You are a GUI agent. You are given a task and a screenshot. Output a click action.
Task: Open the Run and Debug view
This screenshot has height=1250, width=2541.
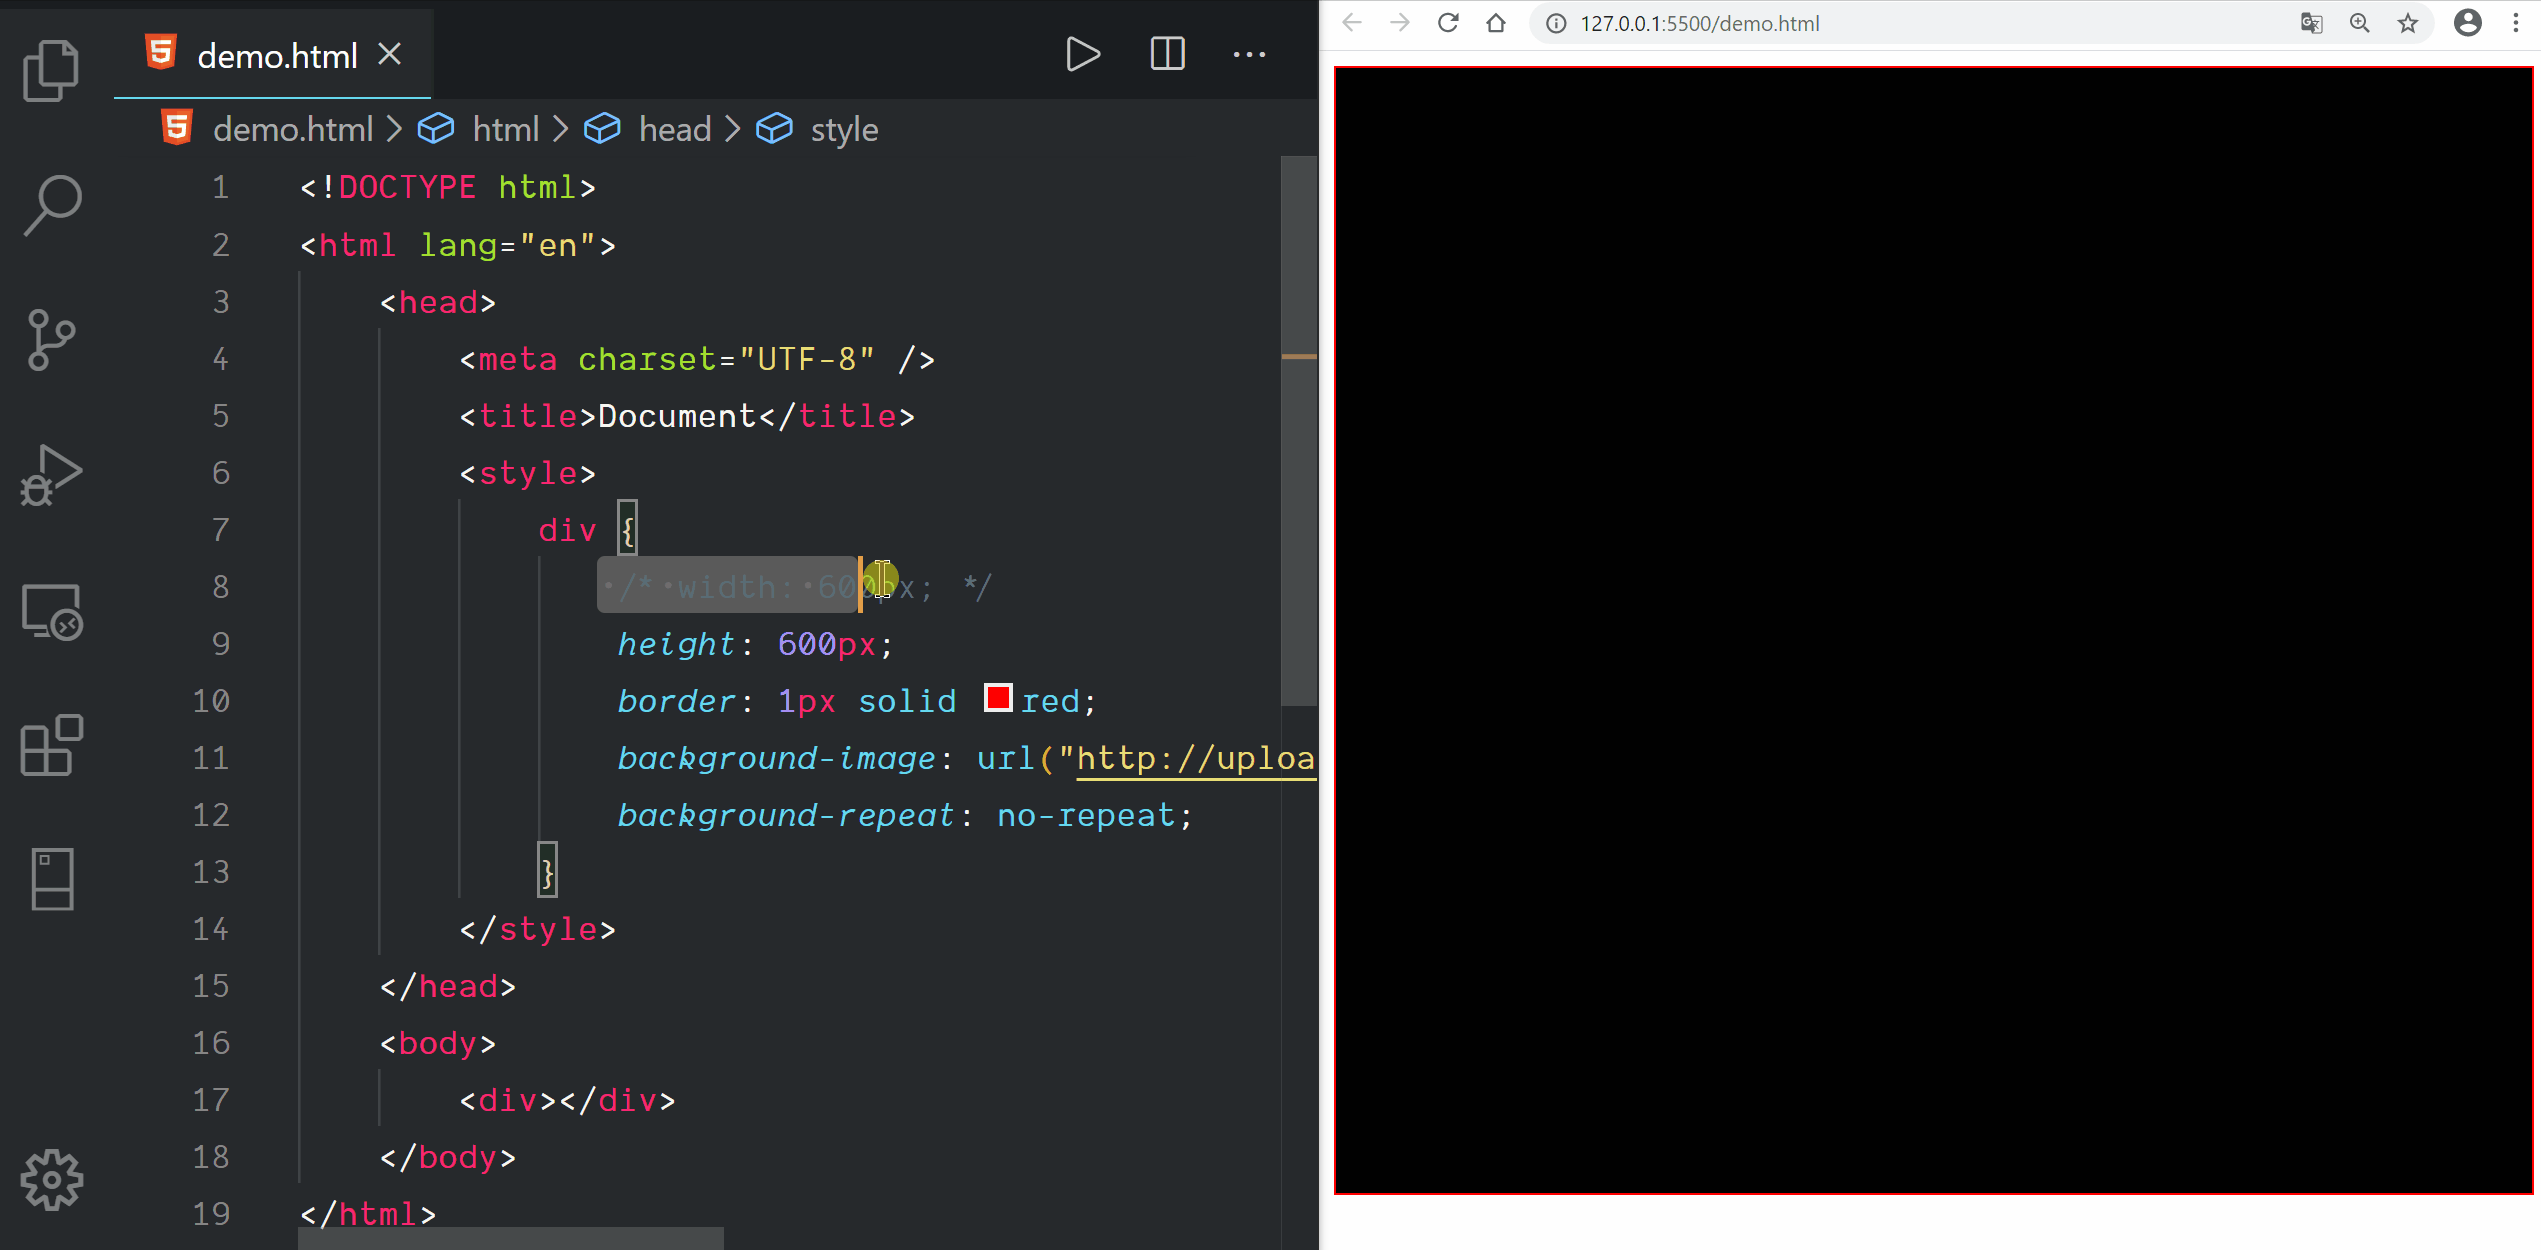(50, 475)
